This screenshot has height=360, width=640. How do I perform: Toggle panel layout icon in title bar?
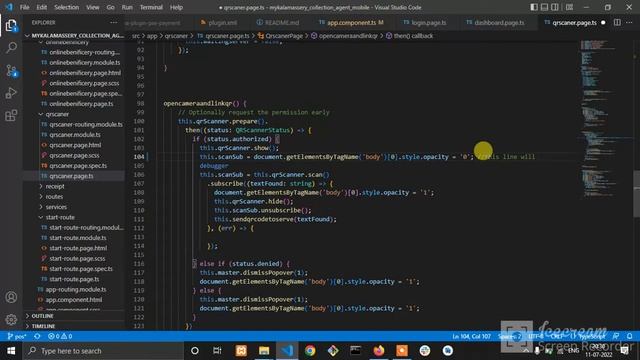point(544,7)
